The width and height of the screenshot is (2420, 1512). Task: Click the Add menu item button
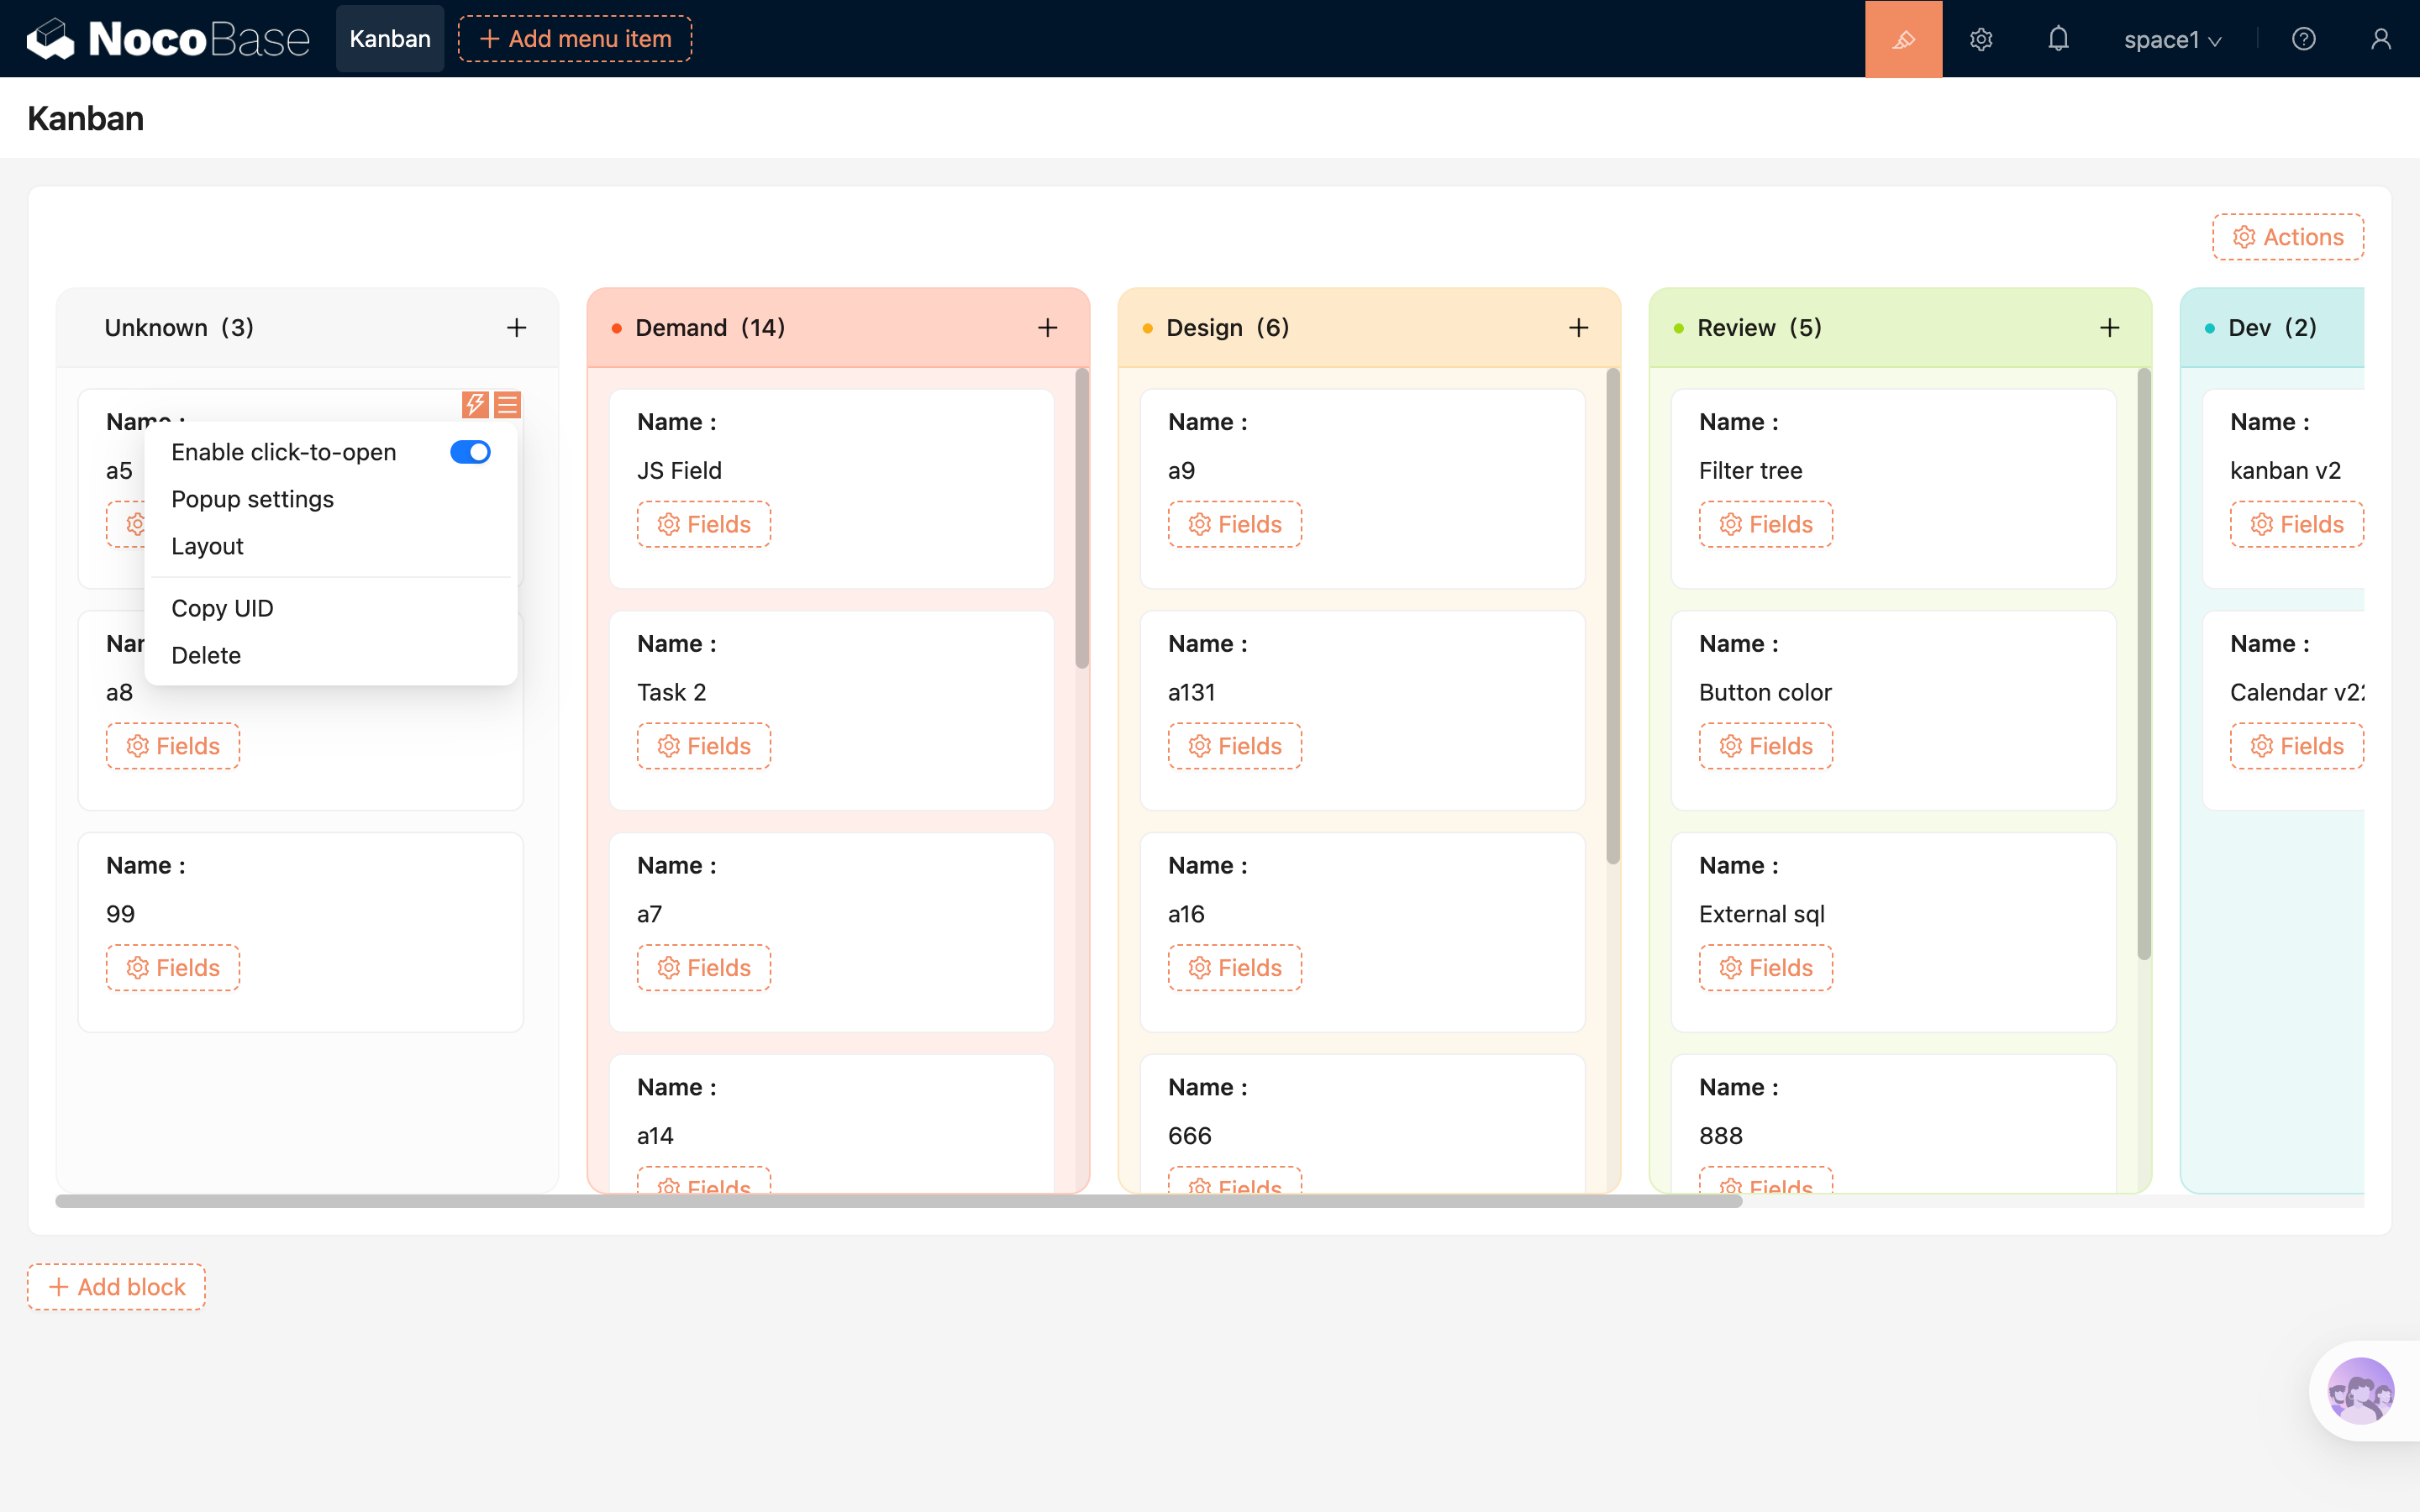tap(575, 39)
